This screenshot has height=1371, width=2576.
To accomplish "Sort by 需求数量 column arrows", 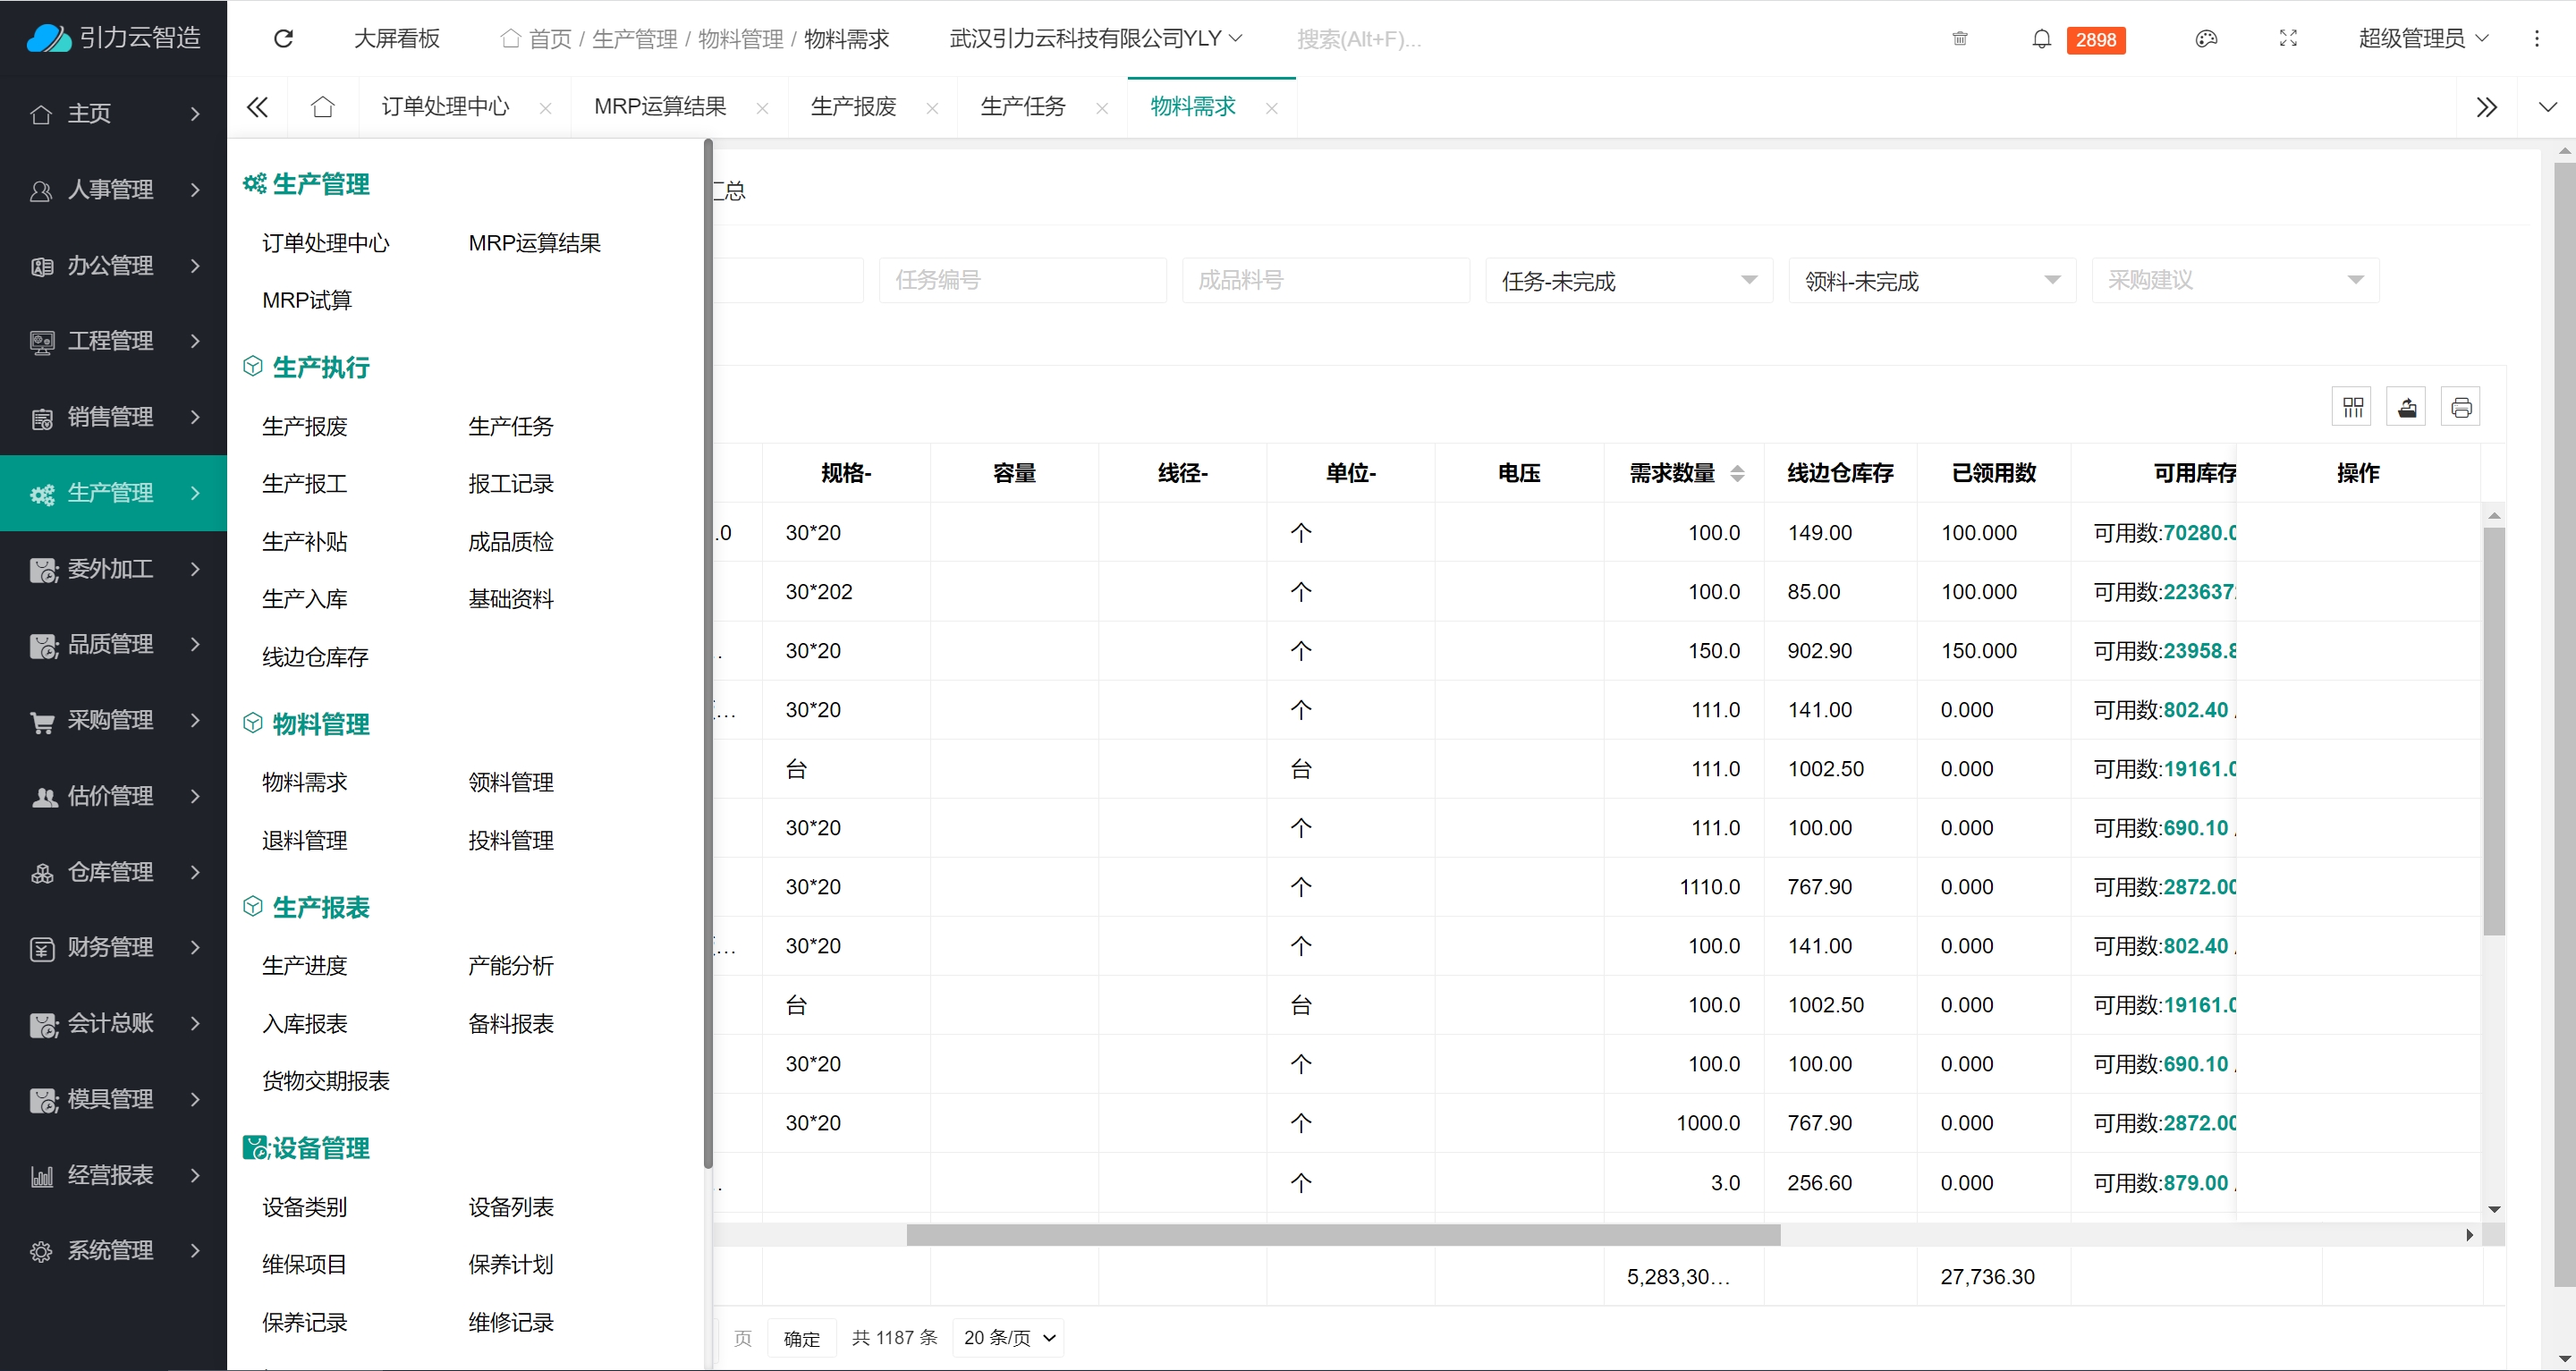I will tap(1737, 473).
